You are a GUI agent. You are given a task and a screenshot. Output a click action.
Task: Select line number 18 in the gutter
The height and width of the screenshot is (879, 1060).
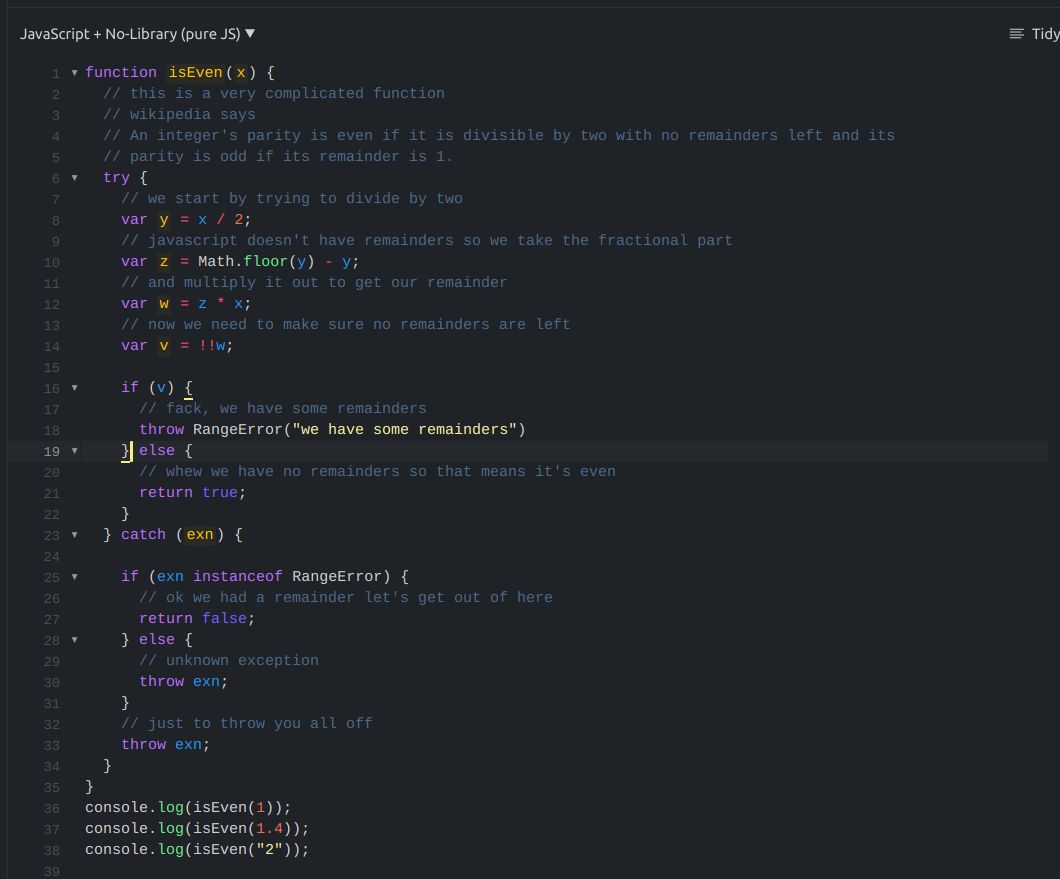point(50,429)
